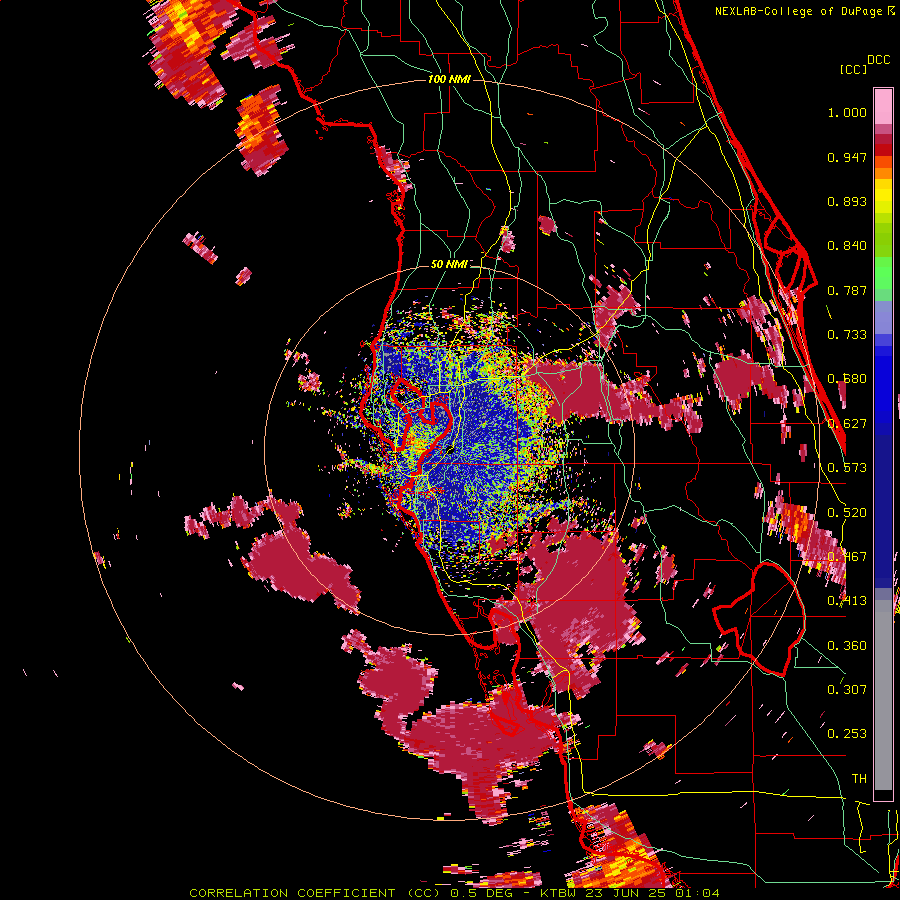Click the 0.253 color scale value
Image resolution: width=900 pixels, height=900 pixels.
click(x=847, y=734)
